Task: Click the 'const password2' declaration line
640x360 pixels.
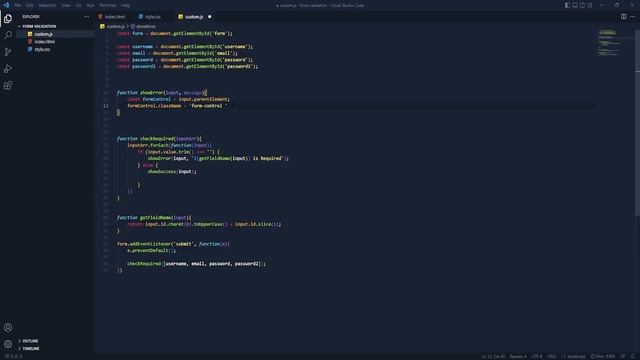Action: click(x=187, y=66)
